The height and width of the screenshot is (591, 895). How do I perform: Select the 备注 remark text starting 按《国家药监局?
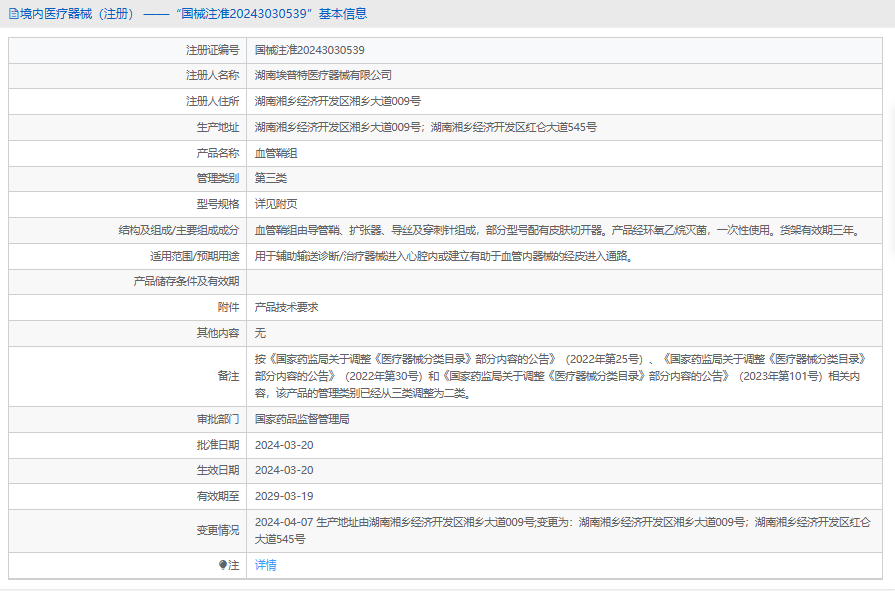point(561,376)
